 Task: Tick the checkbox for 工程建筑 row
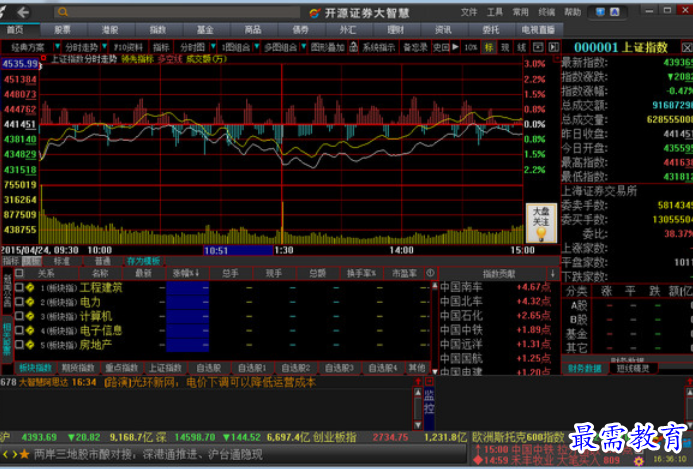[x=19, y=288]
